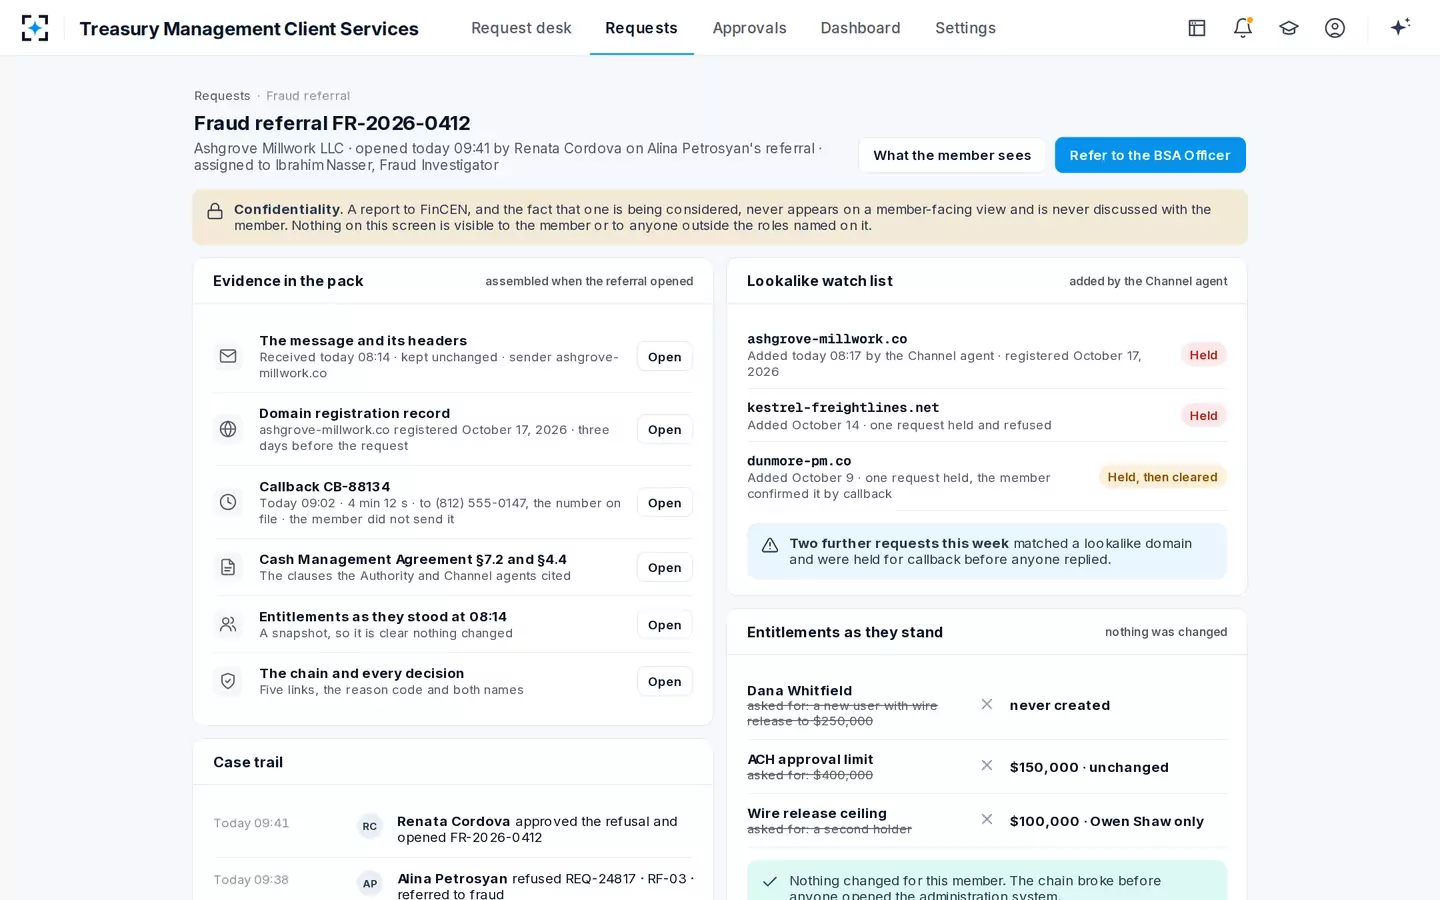Click the globe icon for domain record
Viewport: 1440px width, 900px height.
[x=228, y=429]
